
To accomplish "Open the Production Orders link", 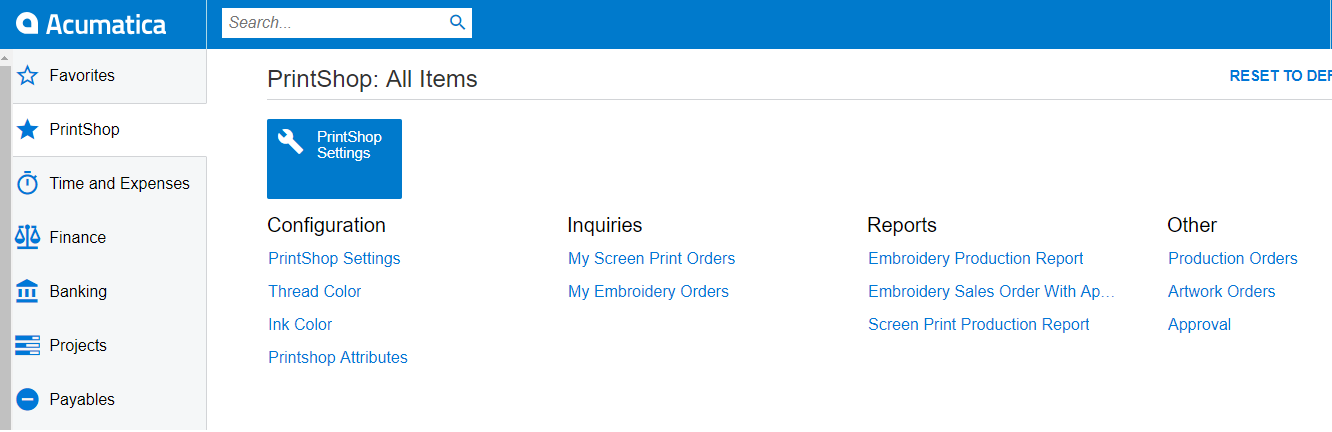I will coord(1232,259).
